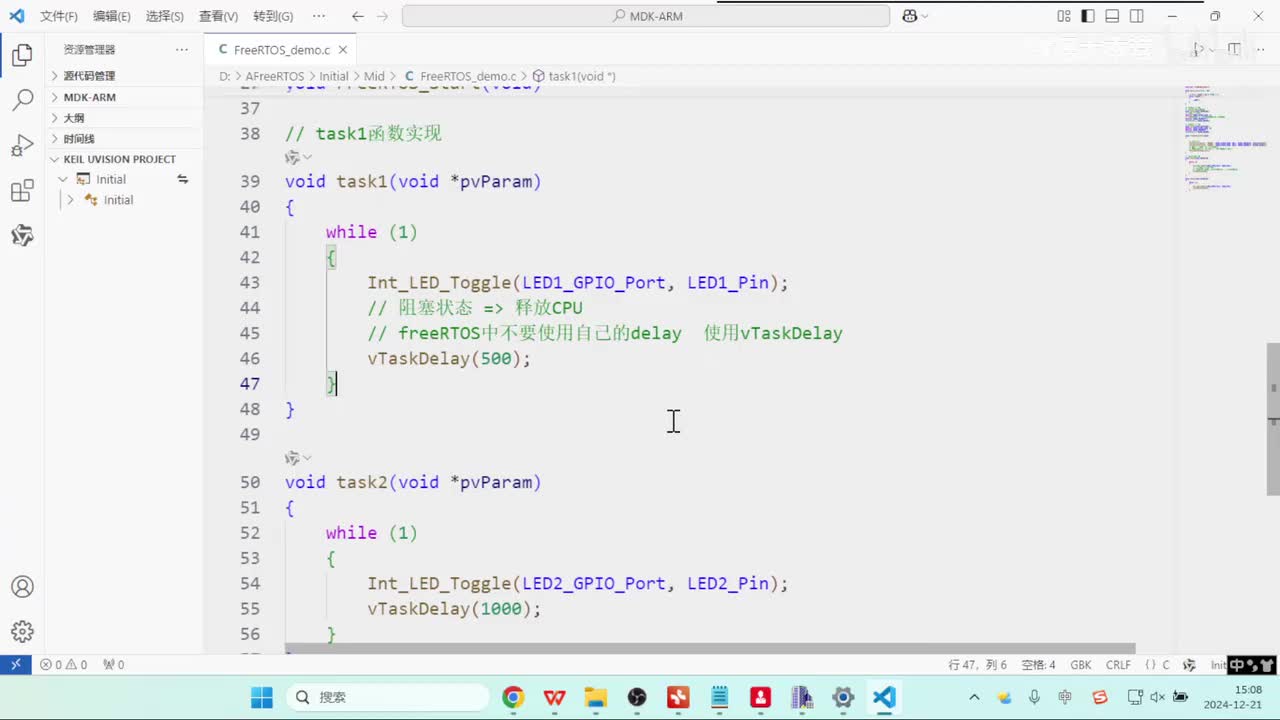
Task: Click the switch target icon beside Initial project
Action: click(x=183, y=179)
